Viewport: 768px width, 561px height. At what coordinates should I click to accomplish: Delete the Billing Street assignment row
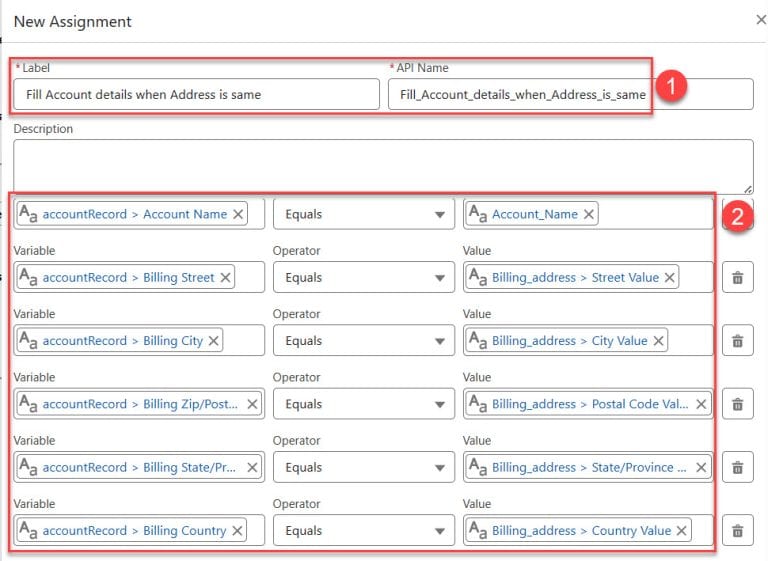click(738, 277)
